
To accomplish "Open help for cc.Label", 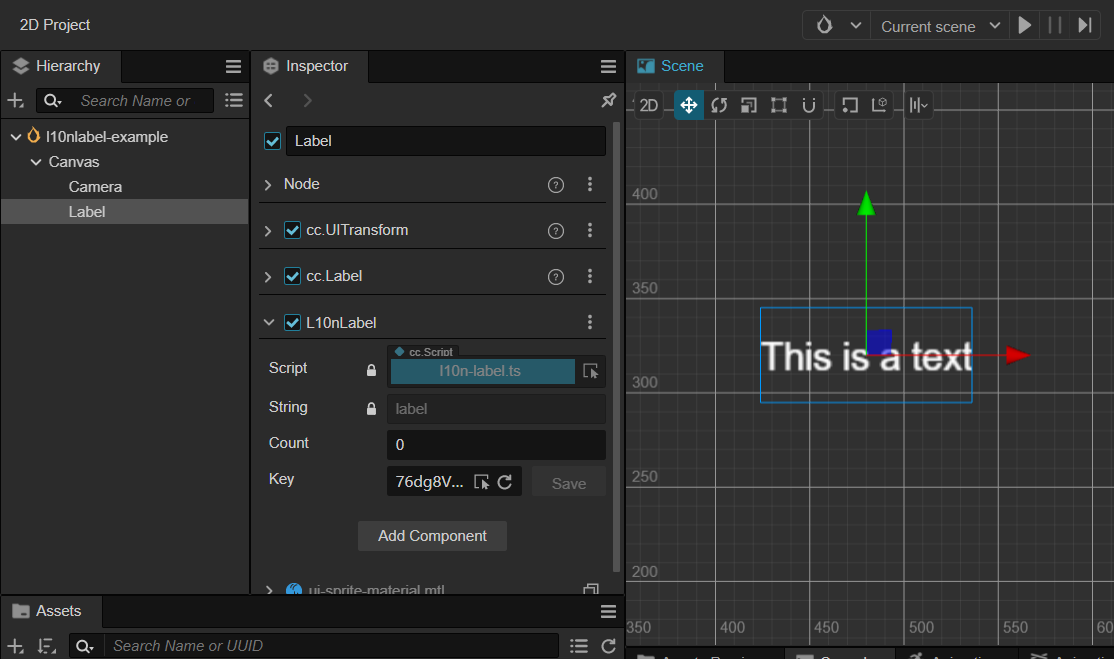I will [556, 277].
